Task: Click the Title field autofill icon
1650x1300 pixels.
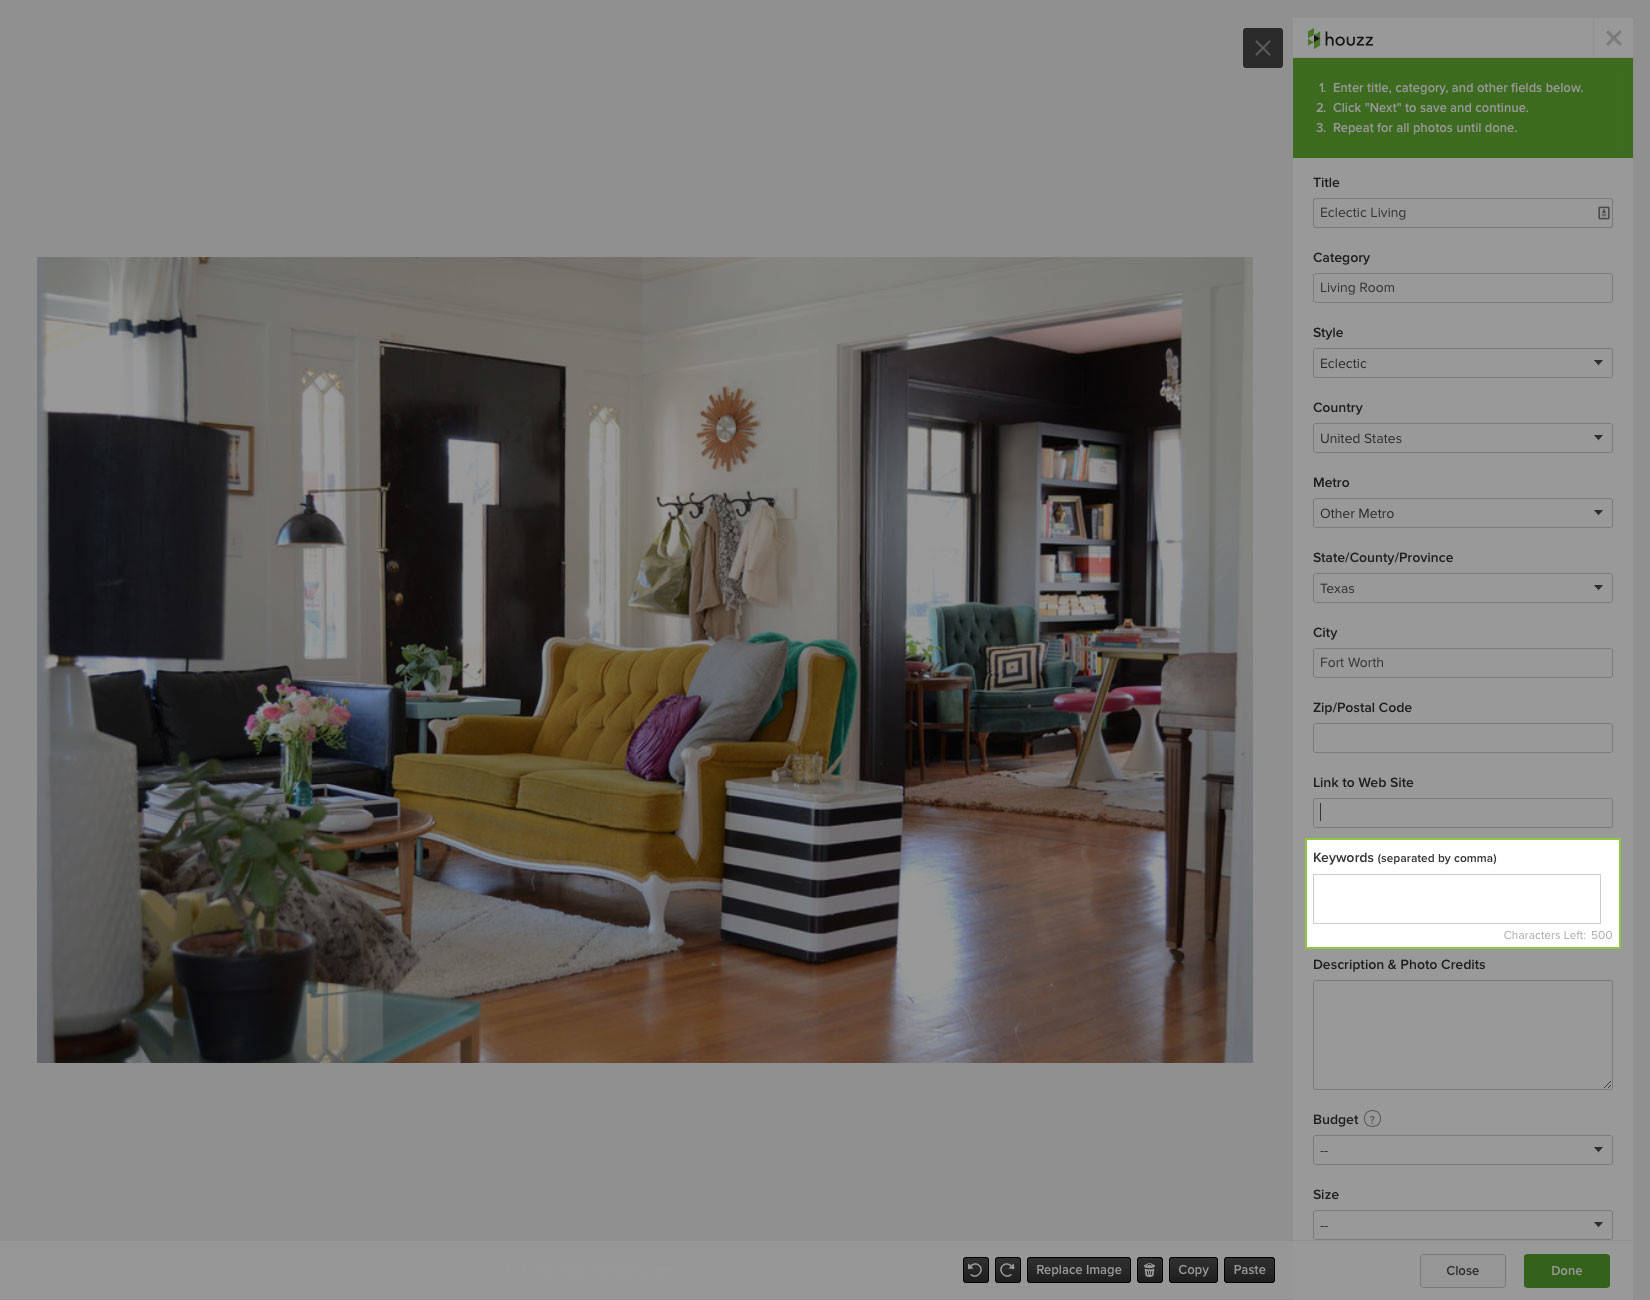Action: click(1603, 213)
